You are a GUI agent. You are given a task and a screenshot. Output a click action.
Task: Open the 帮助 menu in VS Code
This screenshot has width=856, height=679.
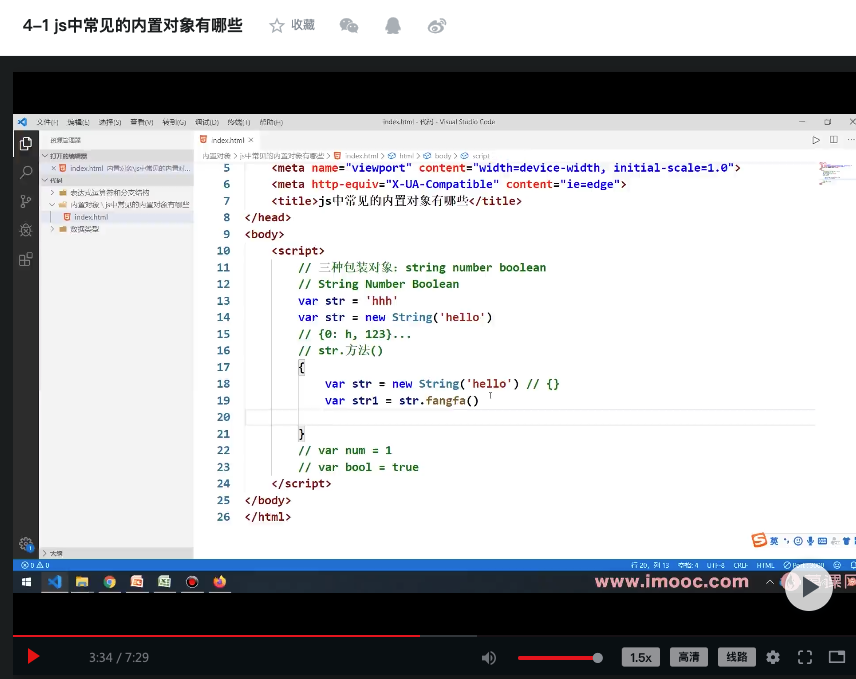tap(271, 122)
